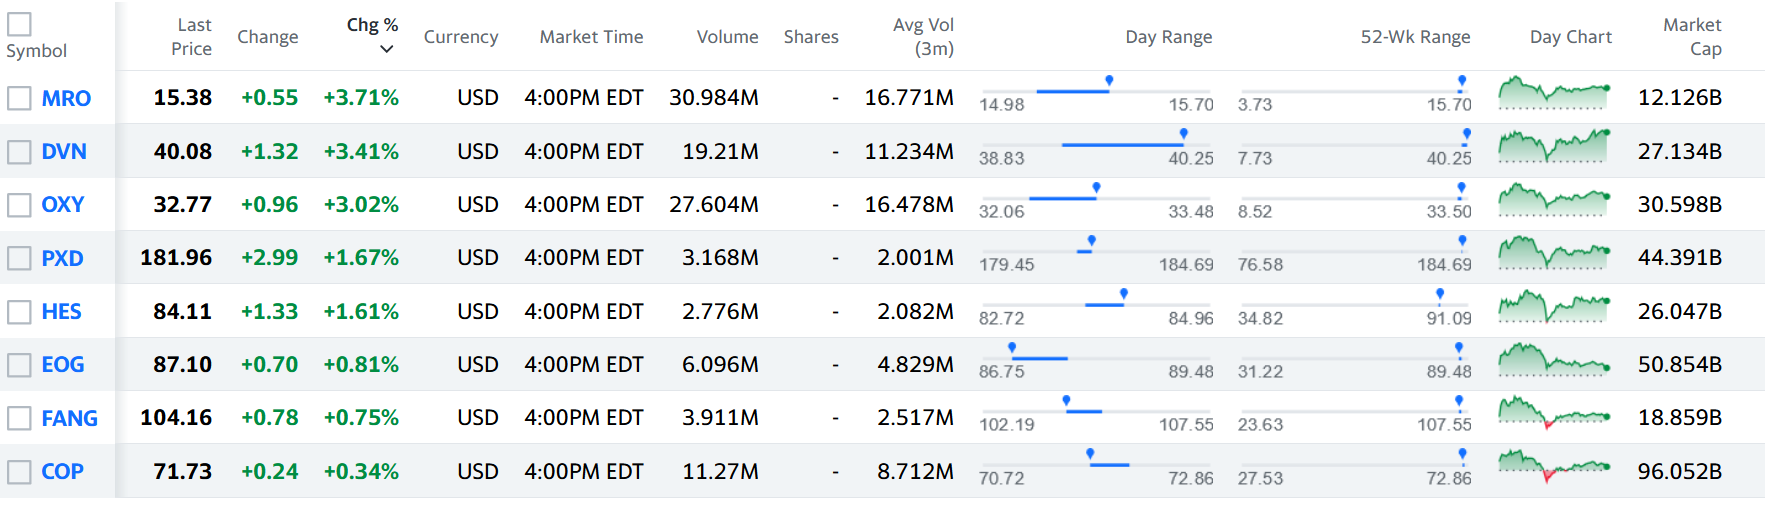Viewport: 1765px width, 509px height.
Task: Click the Avg Vol (3m) header
Action: tap(923, 37)
